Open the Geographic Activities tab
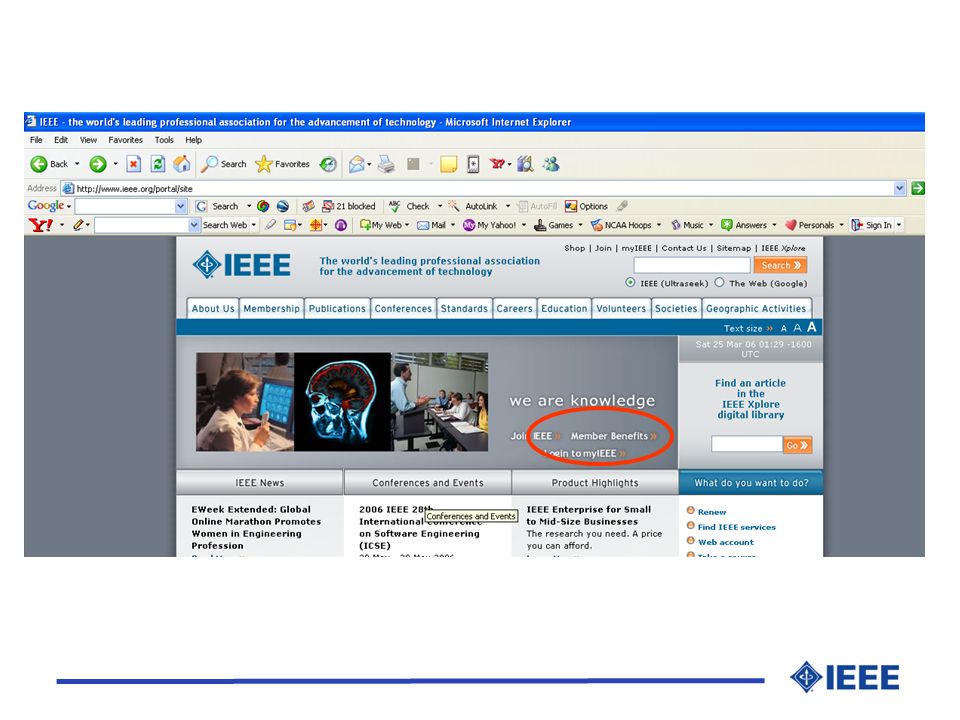Image resolution: width=960 pixels, height=720 pixels. pos(756,309)
